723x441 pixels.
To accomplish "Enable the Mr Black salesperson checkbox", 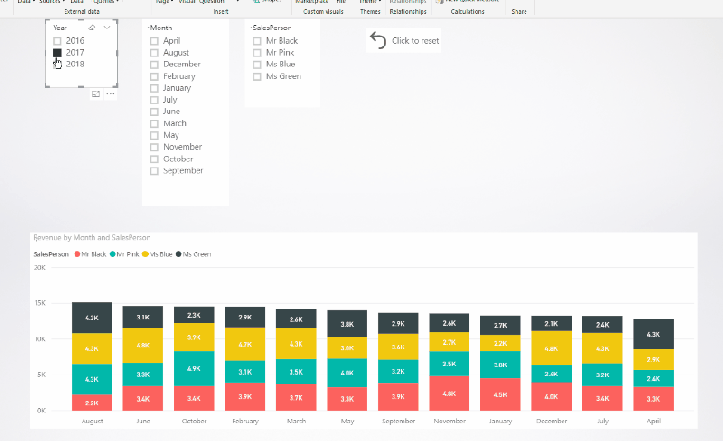I will tap(258, 41).
